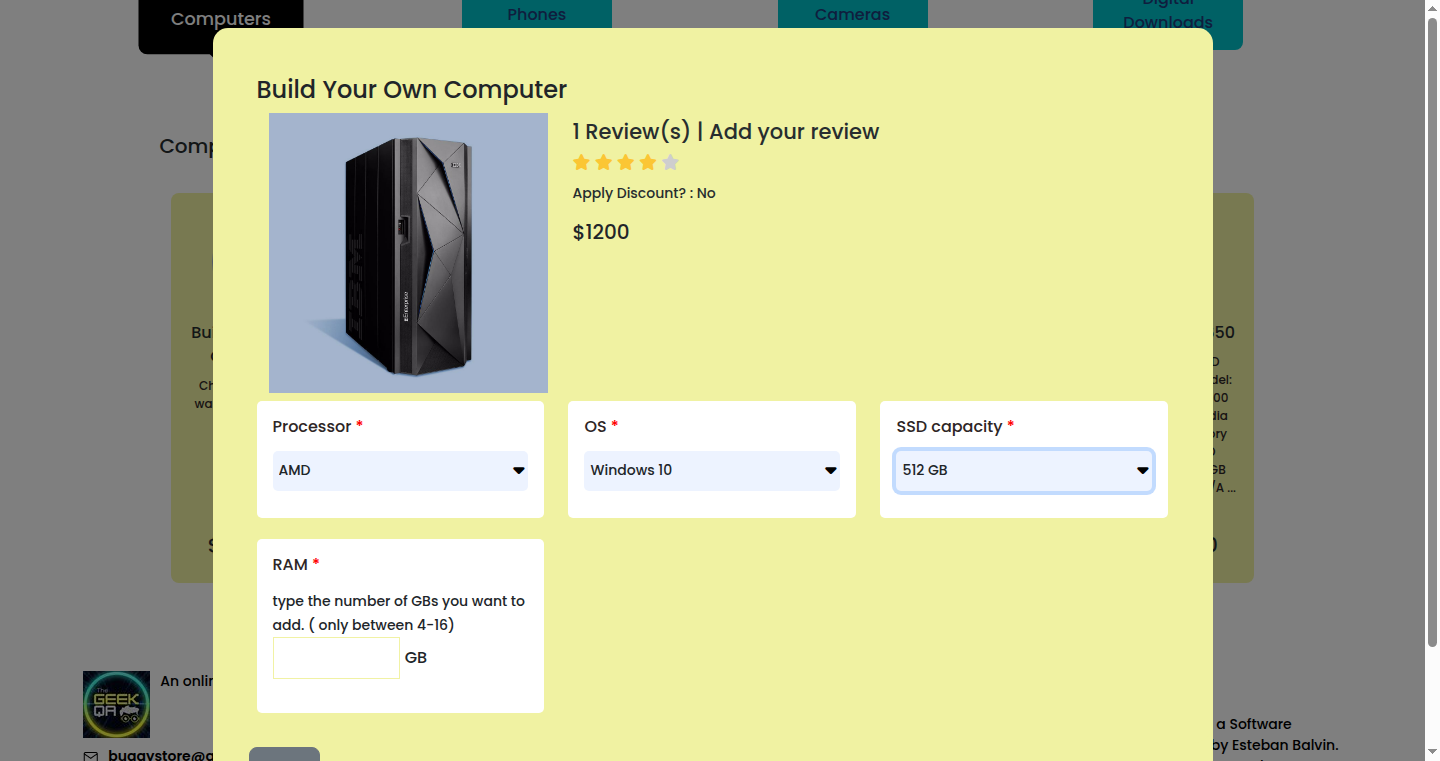Click the fifth gray rating star
This screenshot has height=761, width=1440.
coord(670,162)
